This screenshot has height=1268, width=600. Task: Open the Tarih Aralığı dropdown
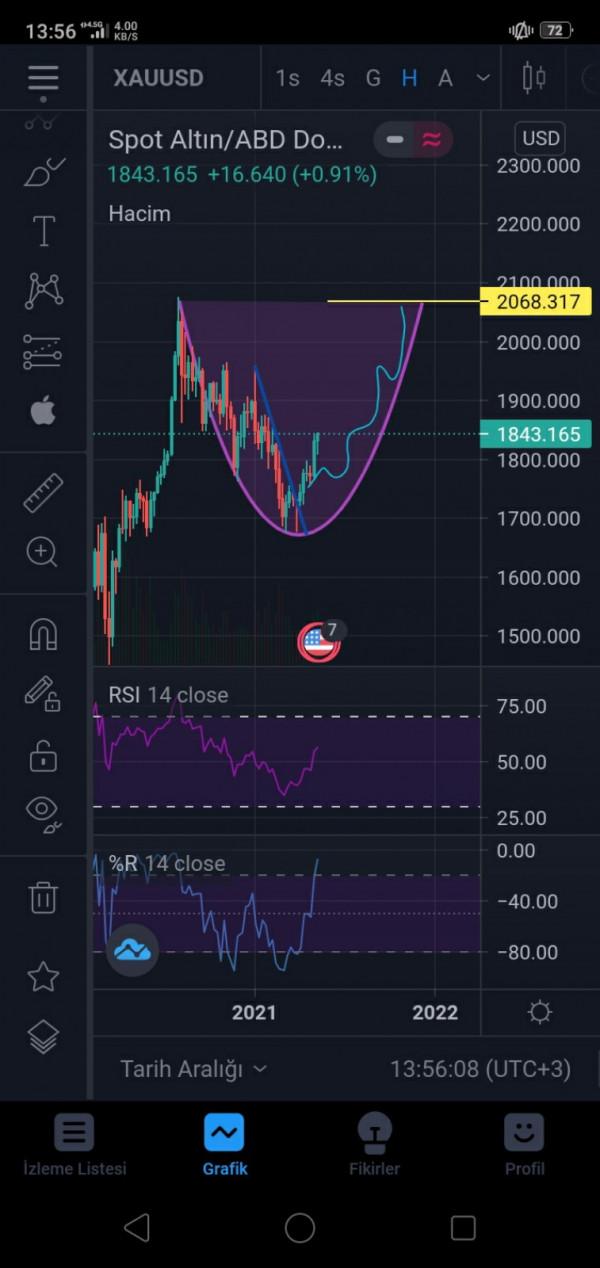194,1069
